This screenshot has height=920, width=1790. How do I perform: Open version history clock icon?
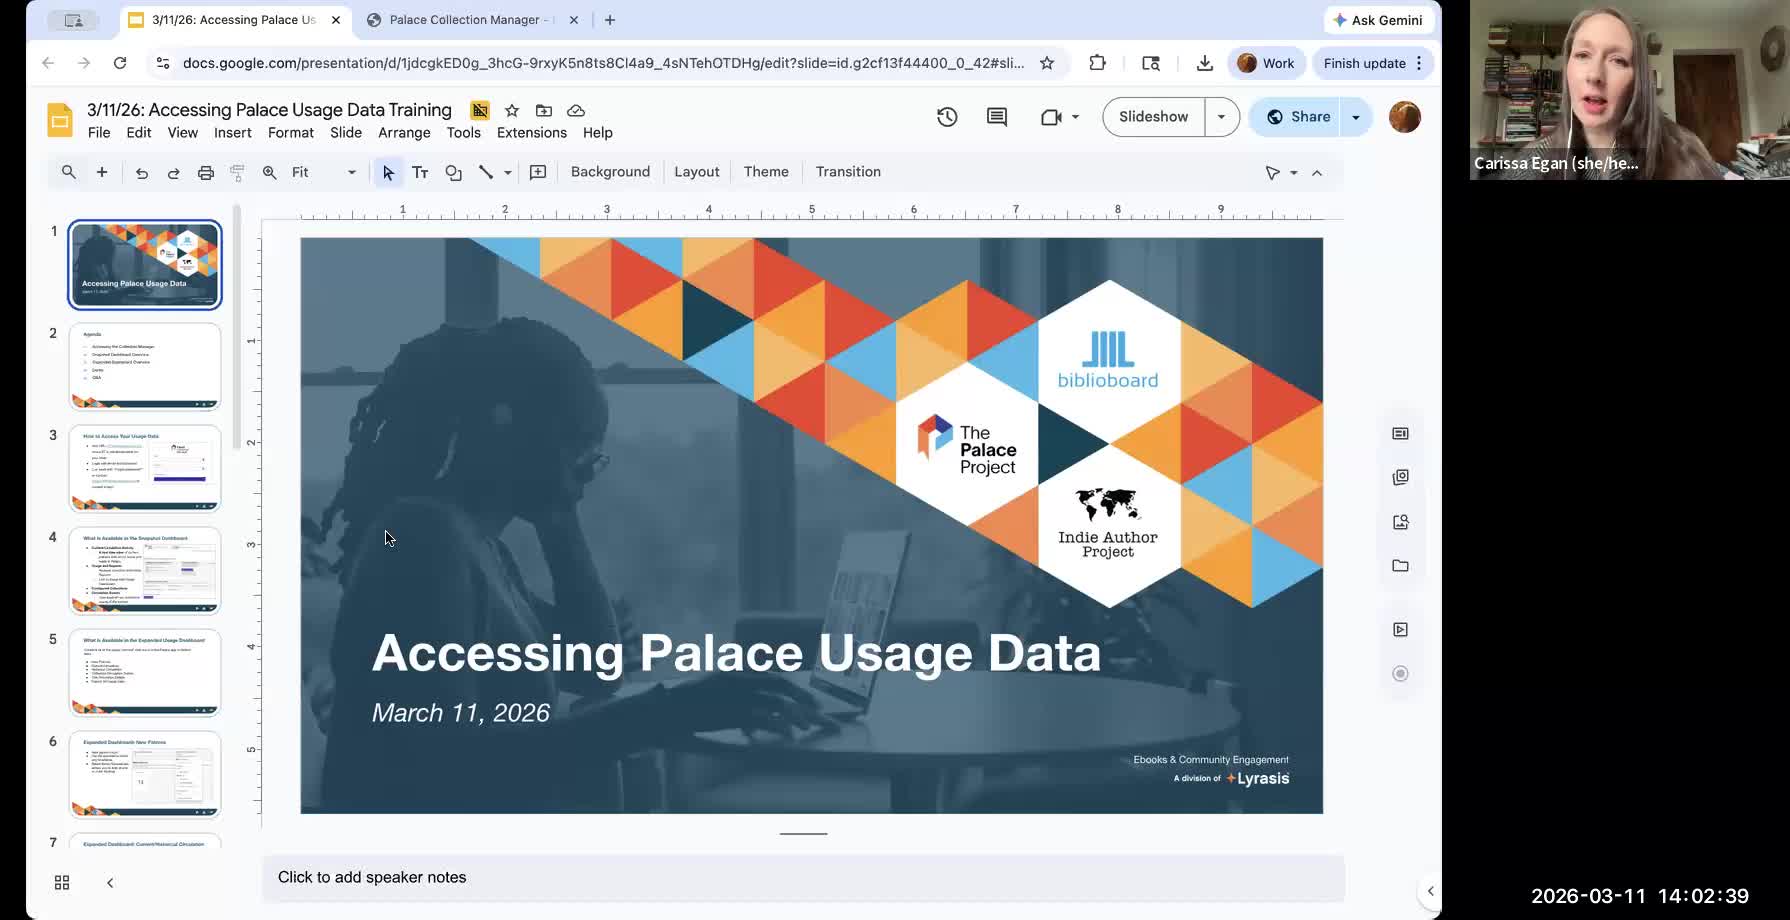(947, 117)
